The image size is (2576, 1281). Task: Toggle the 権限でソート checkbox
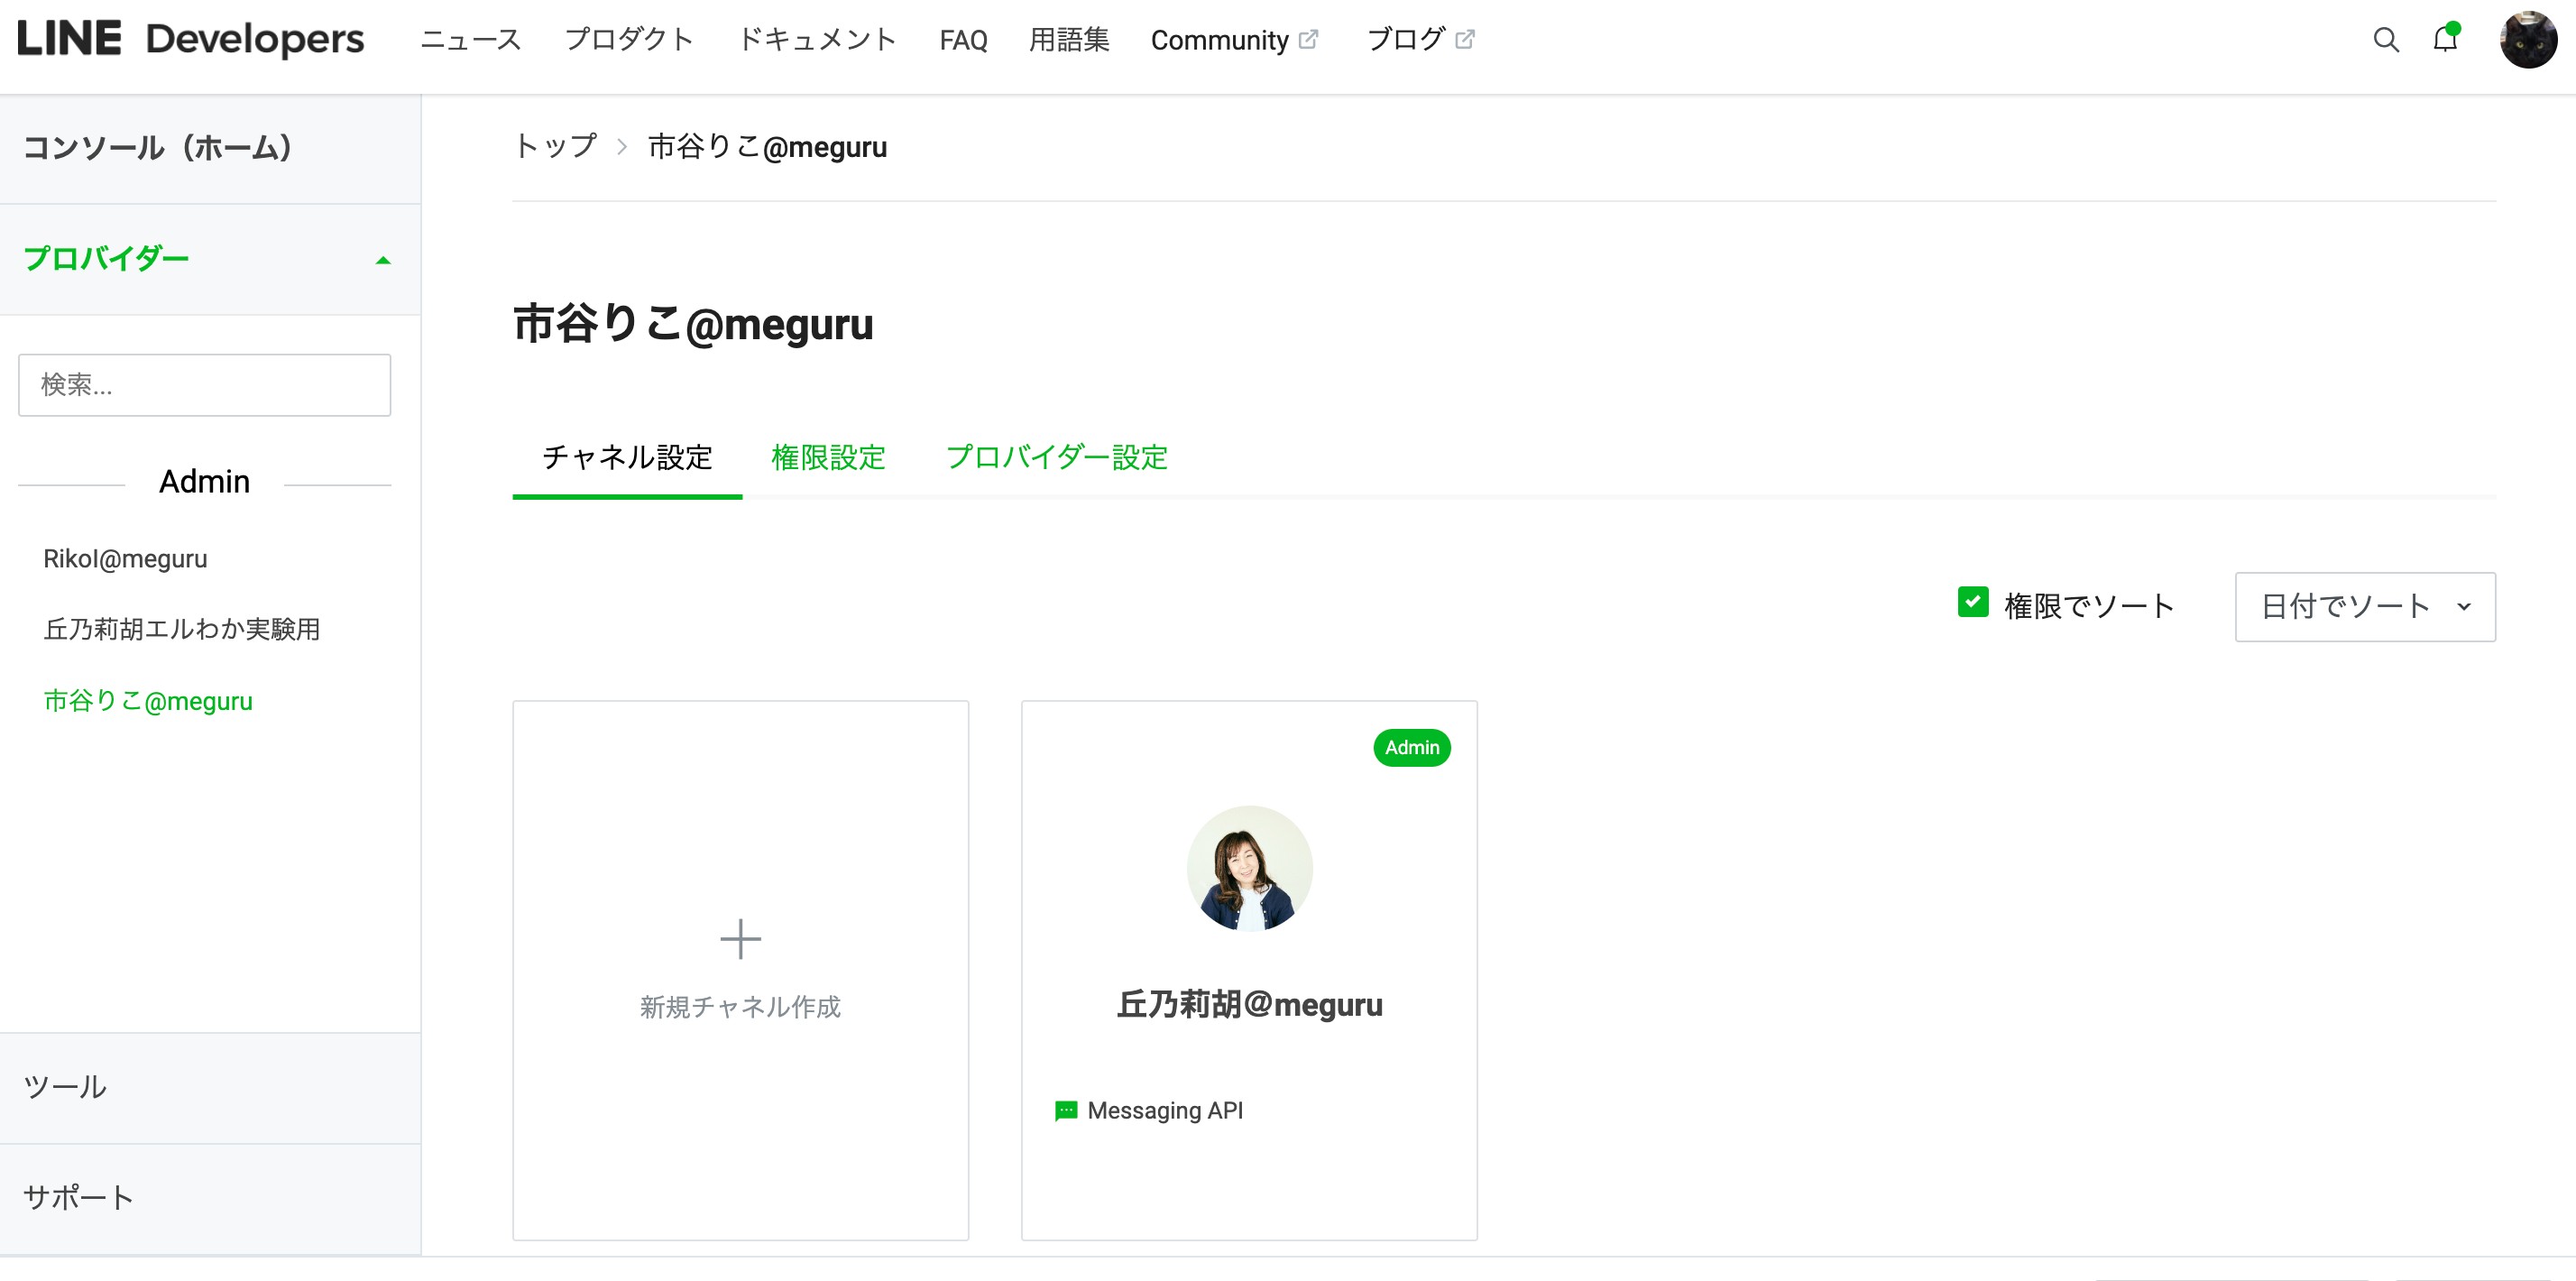(x=1972, y=602)
